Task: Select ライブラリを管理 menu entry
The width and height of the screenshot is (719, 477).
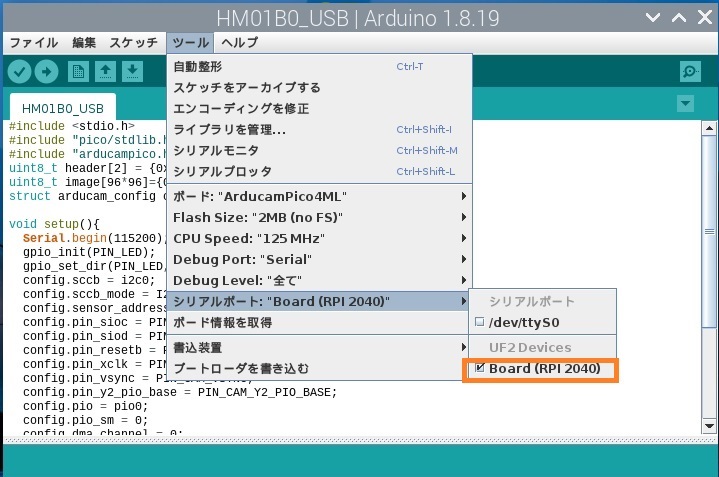Action: coord(230,129)
